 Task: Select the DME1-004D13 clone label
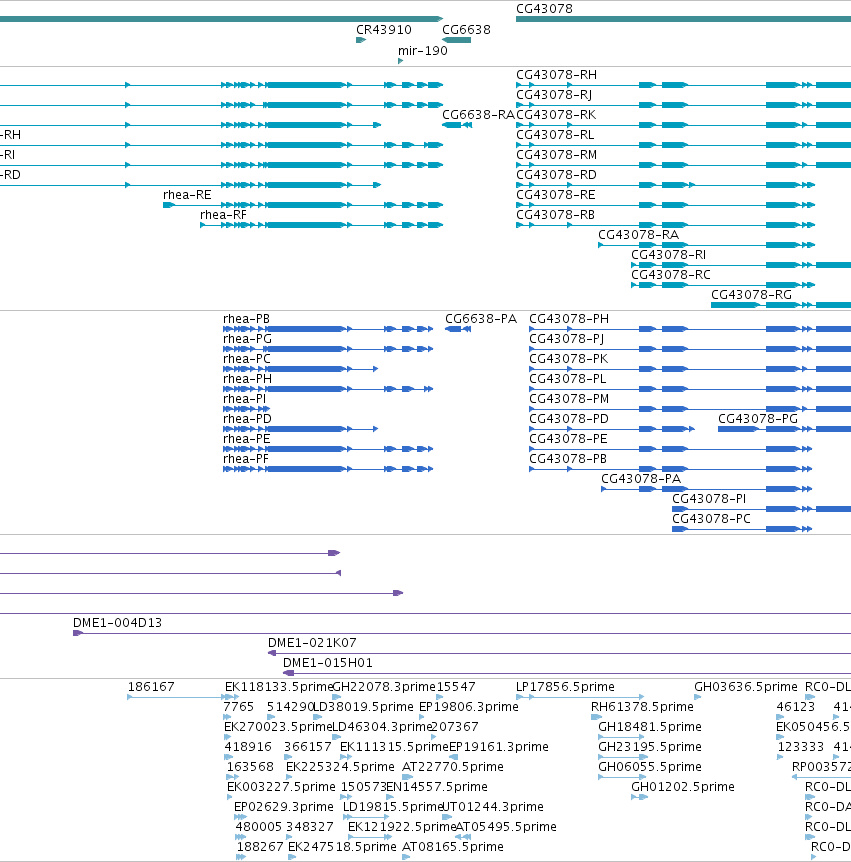point(118,623)
